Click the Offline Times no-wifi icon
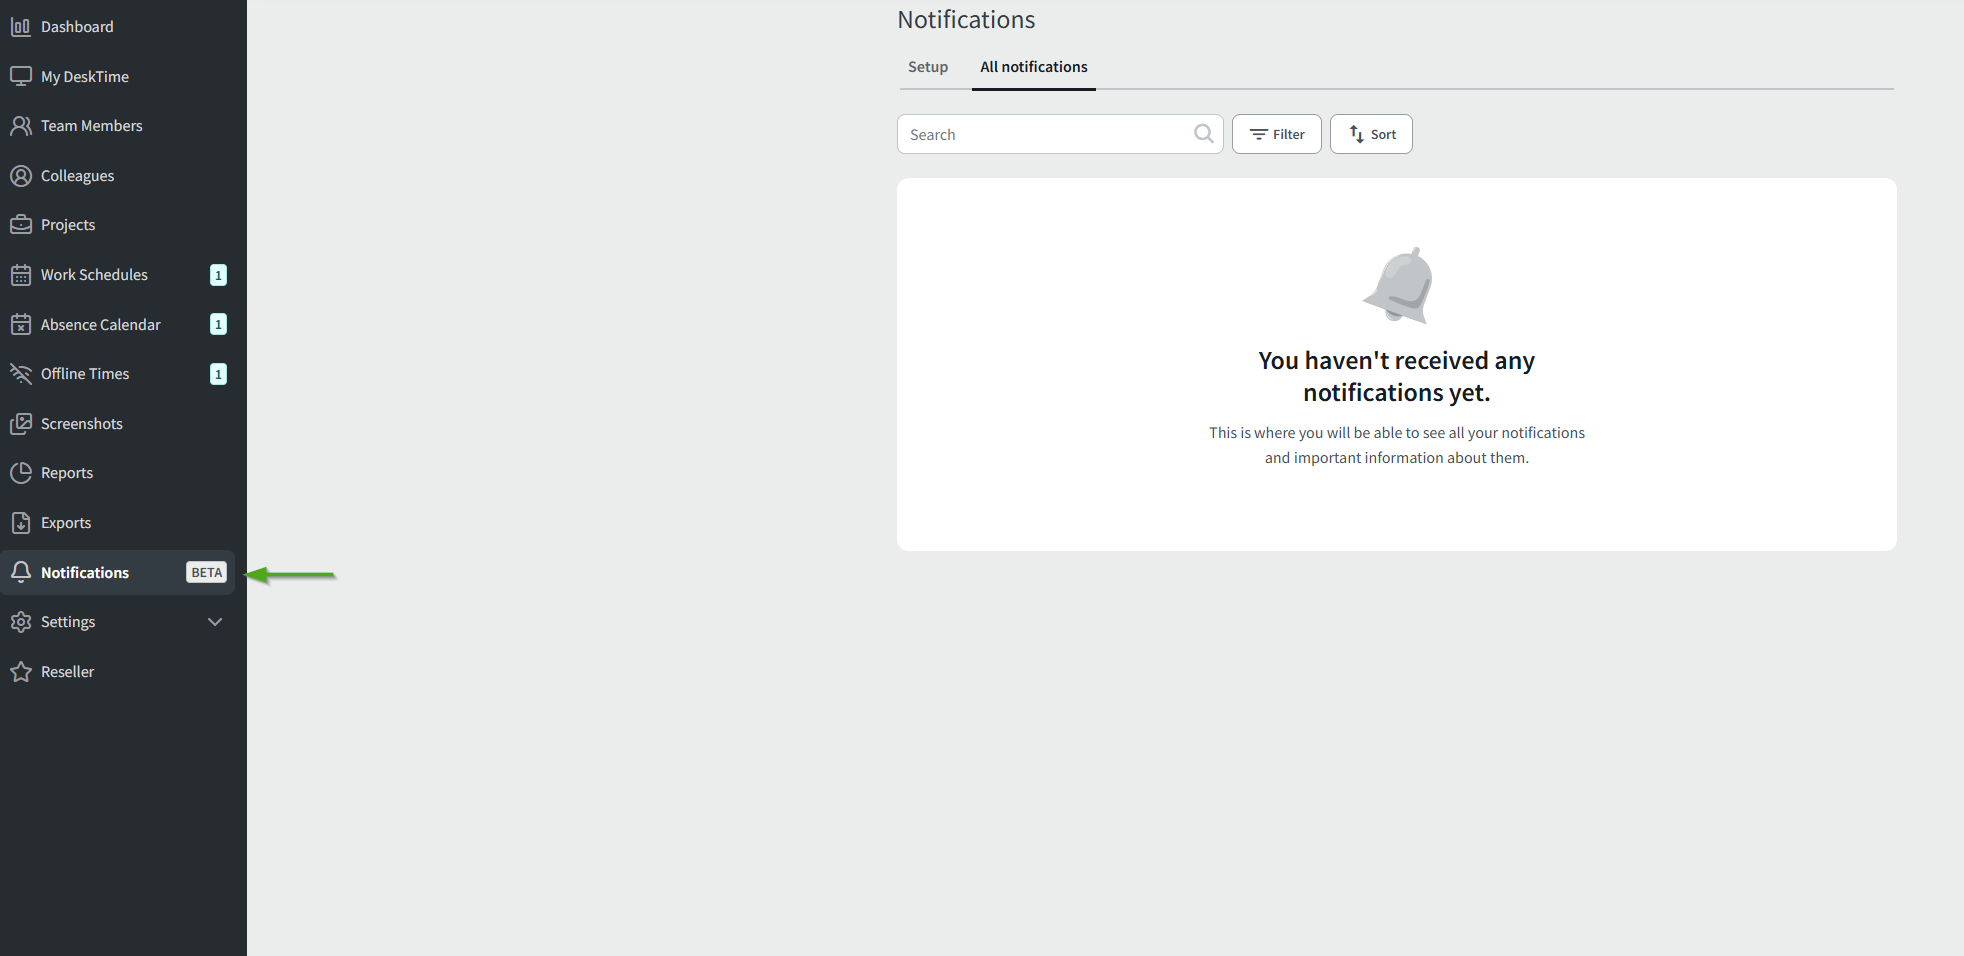The width and height of the screenshot is (1964, 956). coord(21,374)
